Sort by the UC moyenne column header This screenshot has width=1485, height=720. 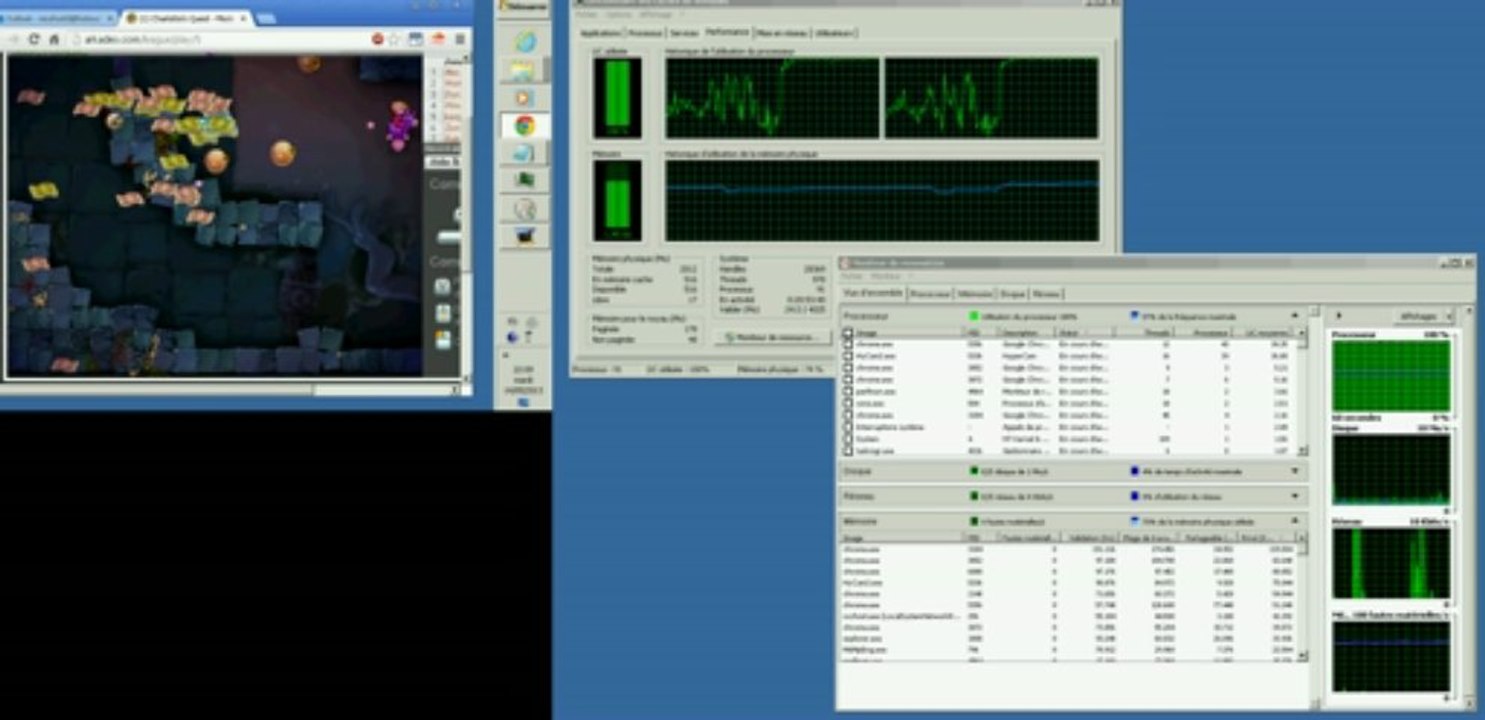pyautogui.click(x=1264, y=332)
